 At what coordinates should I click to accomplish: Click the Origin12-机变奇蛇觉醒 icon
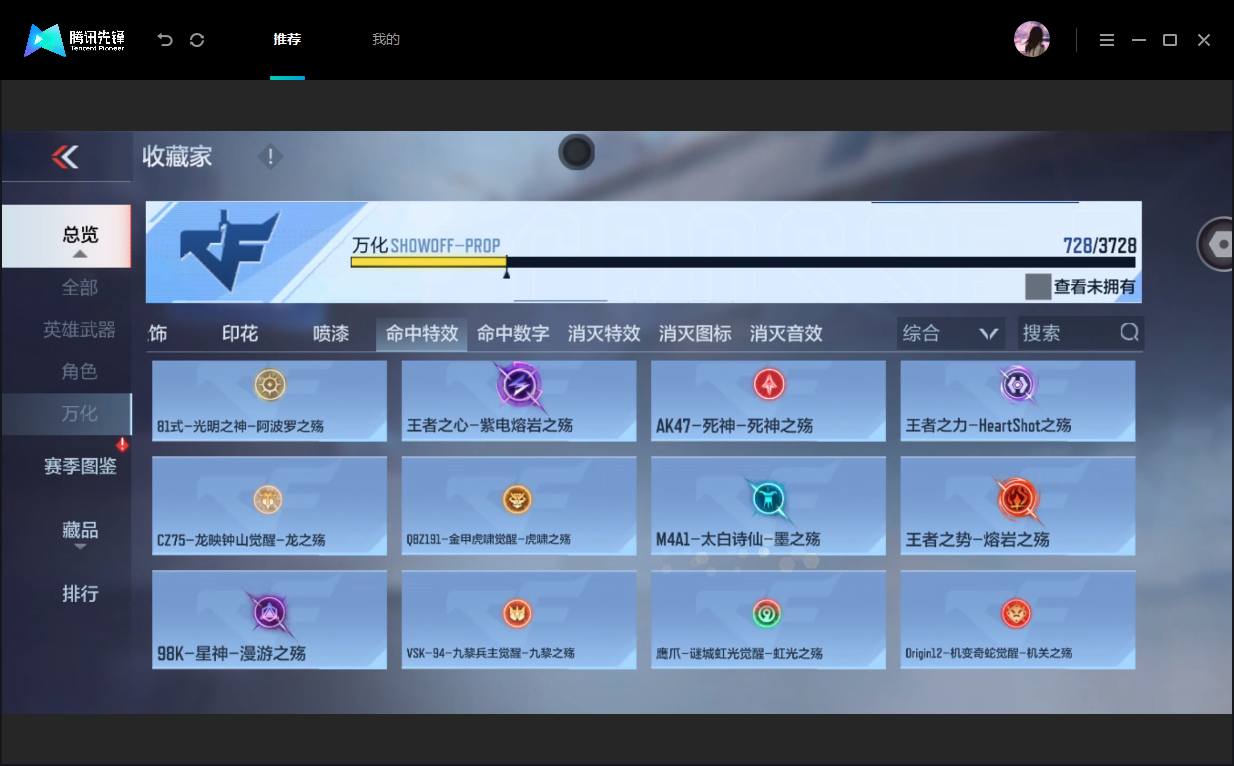click(1016, 612)
